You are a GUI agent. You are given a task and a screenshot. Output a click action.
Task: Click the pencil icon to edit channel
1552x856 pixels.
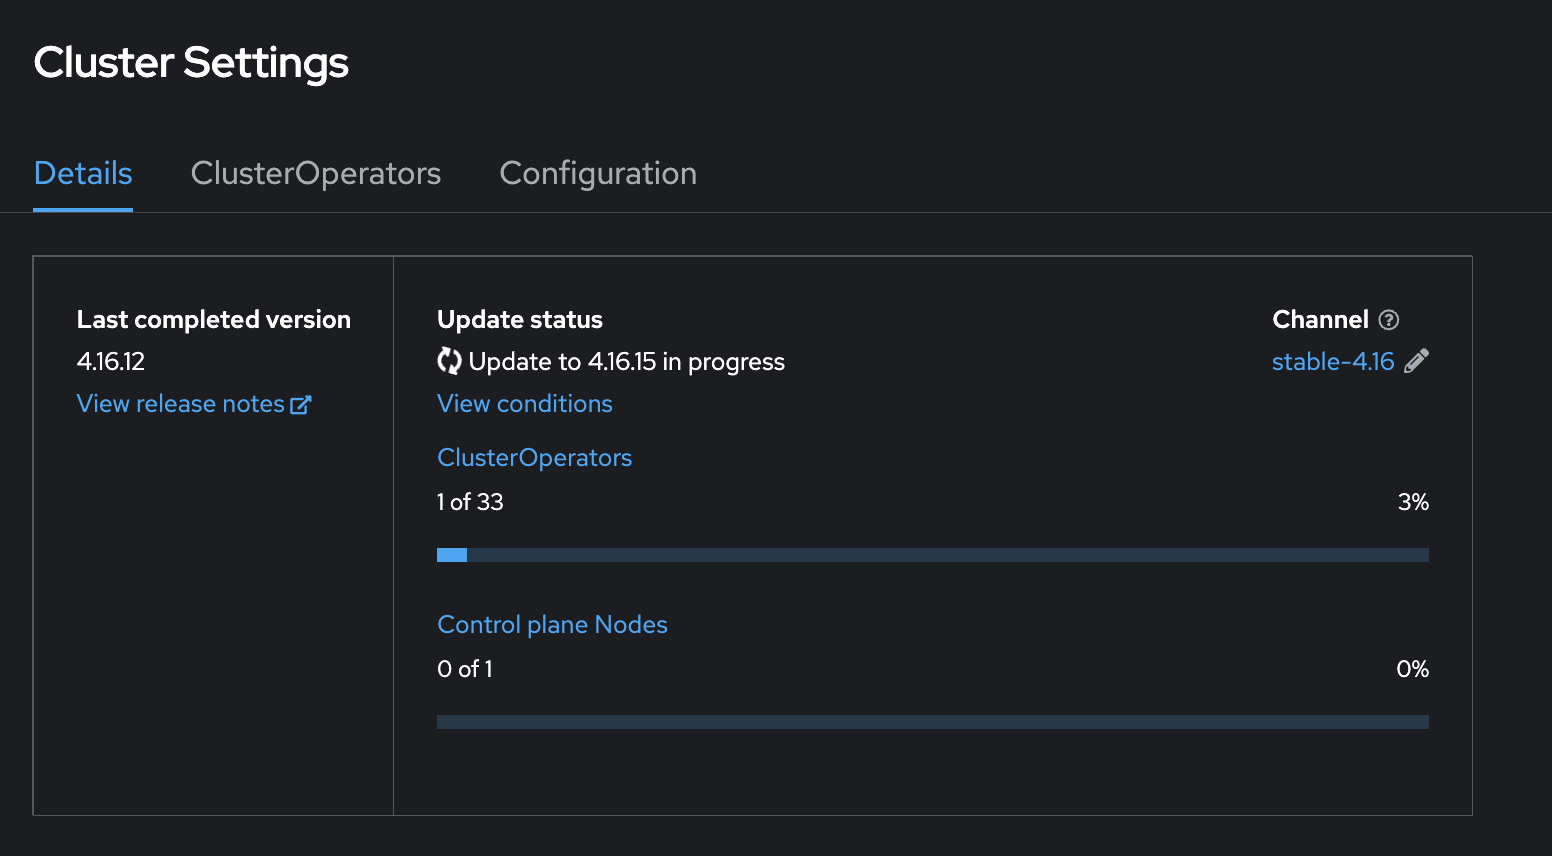click(x=1416, y=361)
